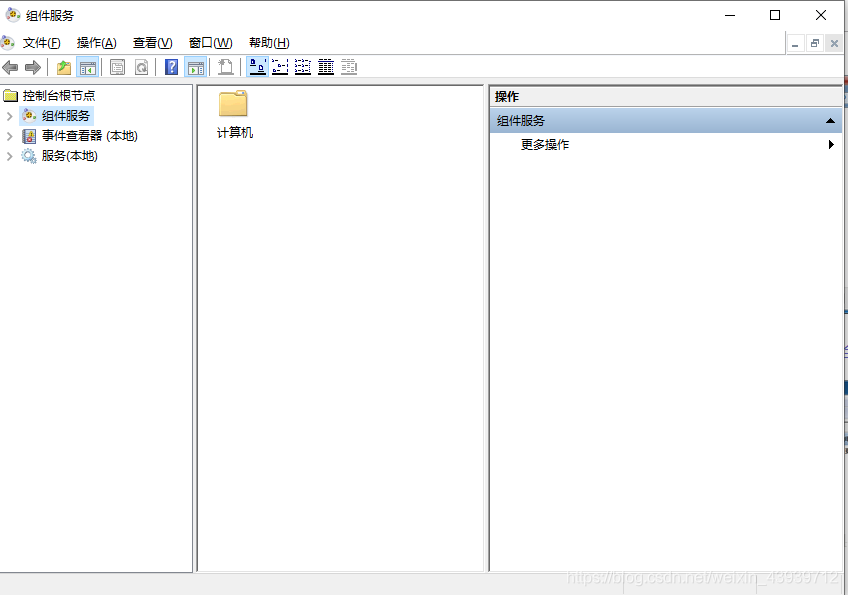Click the grayed status view toolbar icon
Screen dimensions: 848x596
(349, 68)
